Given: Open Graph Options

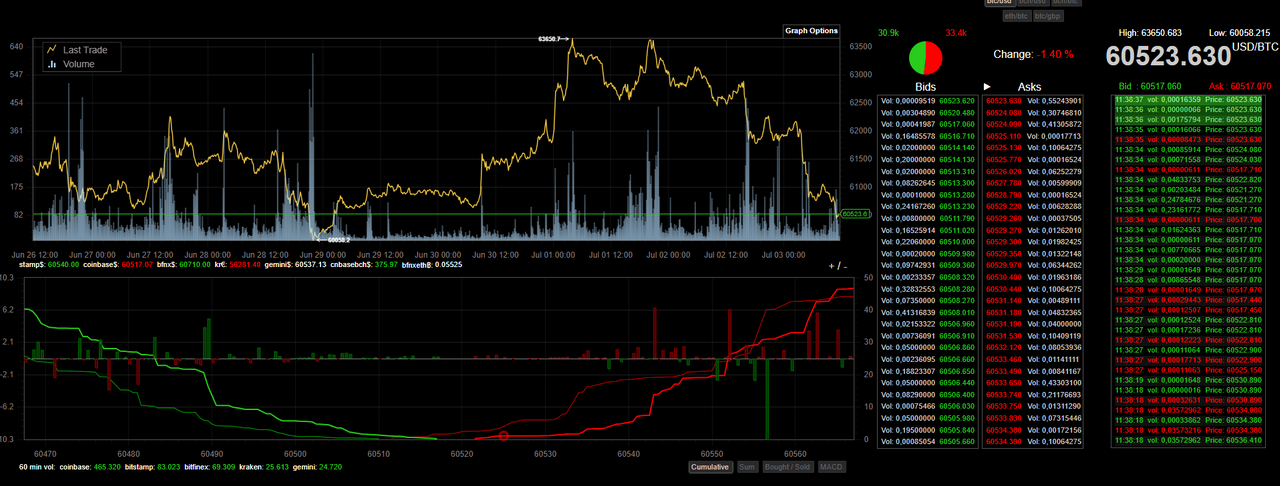Looking at the screenshot, I should coord(811,31).
